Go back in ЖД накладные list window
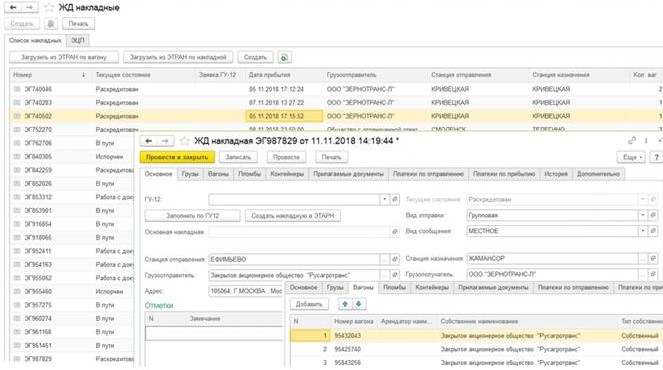This screenshot has width=663, height=370. click(13, 7)
